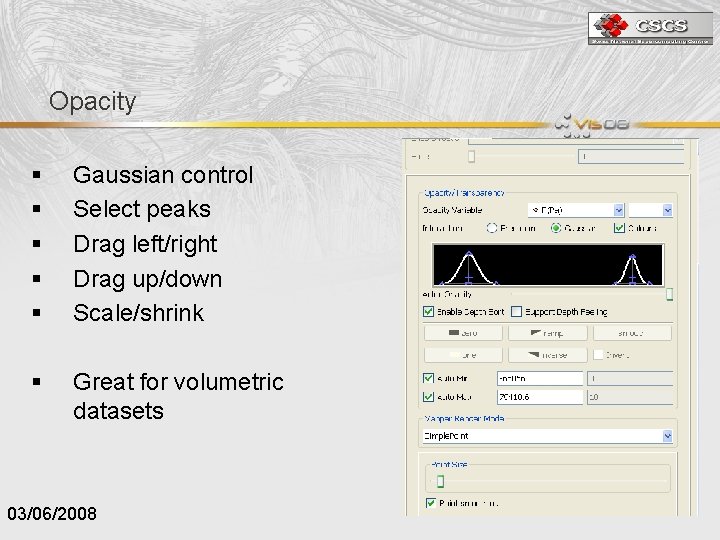
Task: Select the Gaussian edit function radio button
Action: tap(556, 228)
